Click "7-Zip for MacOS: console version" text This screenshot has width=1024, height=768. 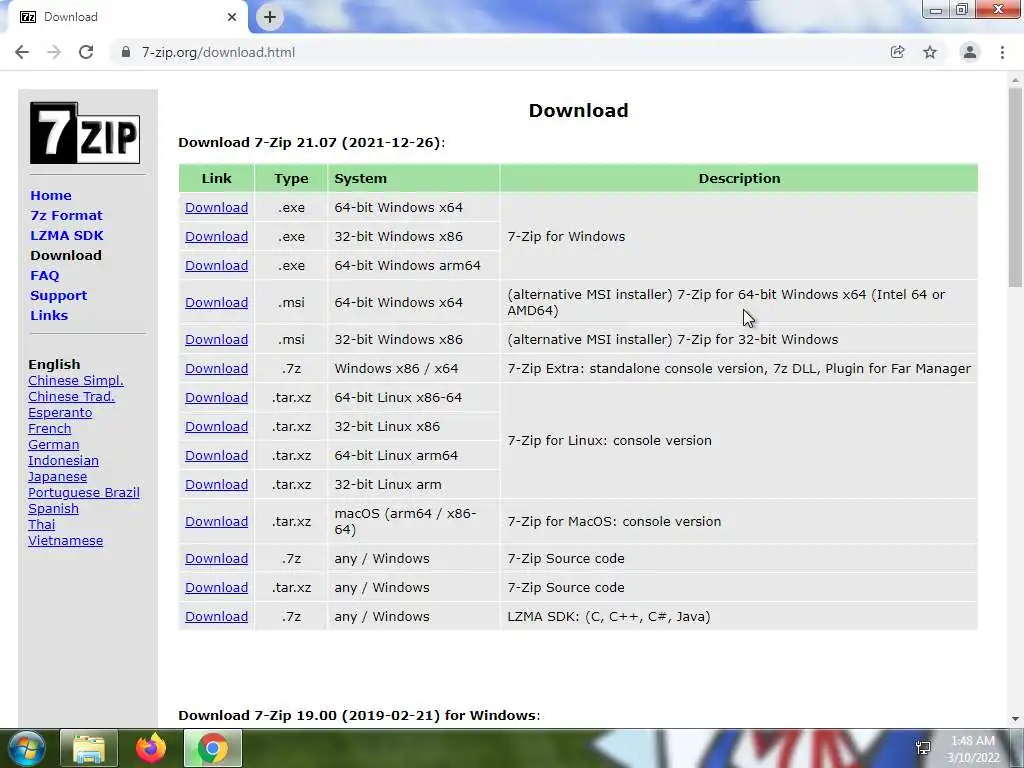click(614, 522)
